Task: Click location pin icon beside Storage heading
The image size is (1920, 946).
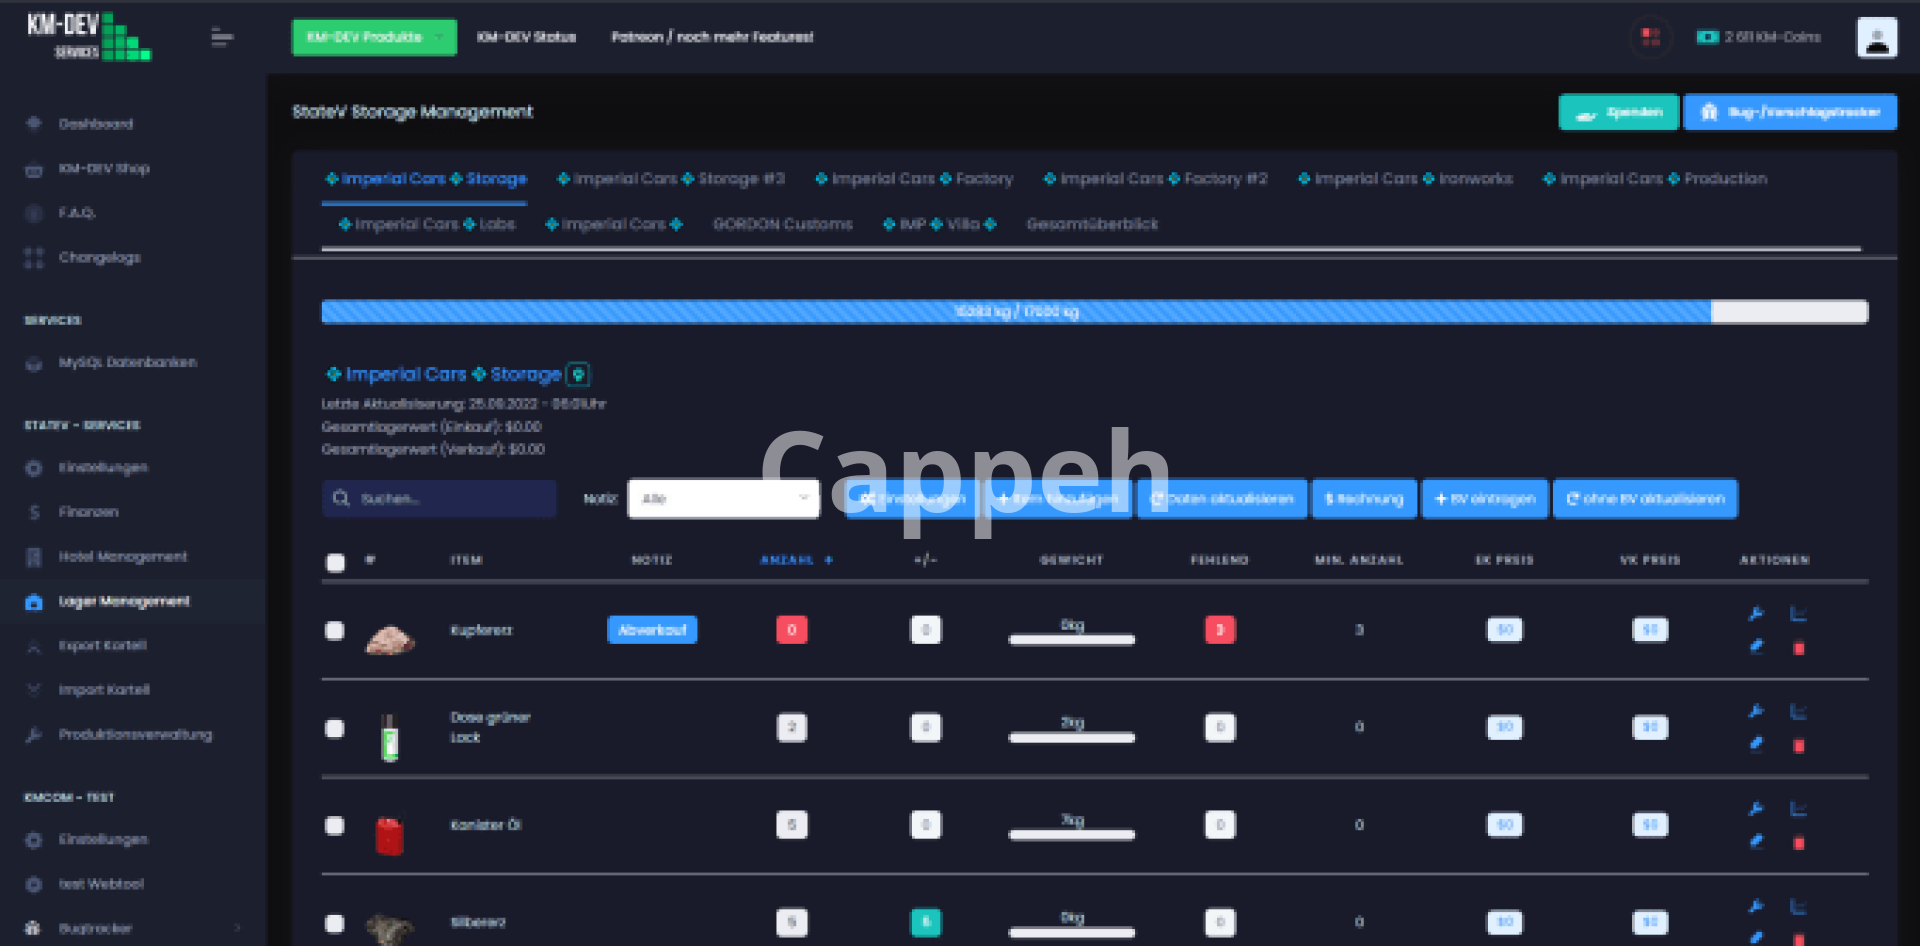Action: point(578,375)
